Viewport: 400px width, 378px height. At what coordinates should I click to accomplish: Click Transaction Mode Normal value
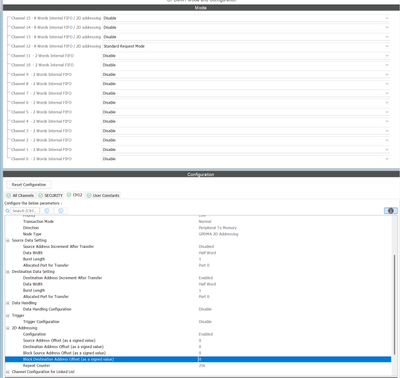coord(205,222)
